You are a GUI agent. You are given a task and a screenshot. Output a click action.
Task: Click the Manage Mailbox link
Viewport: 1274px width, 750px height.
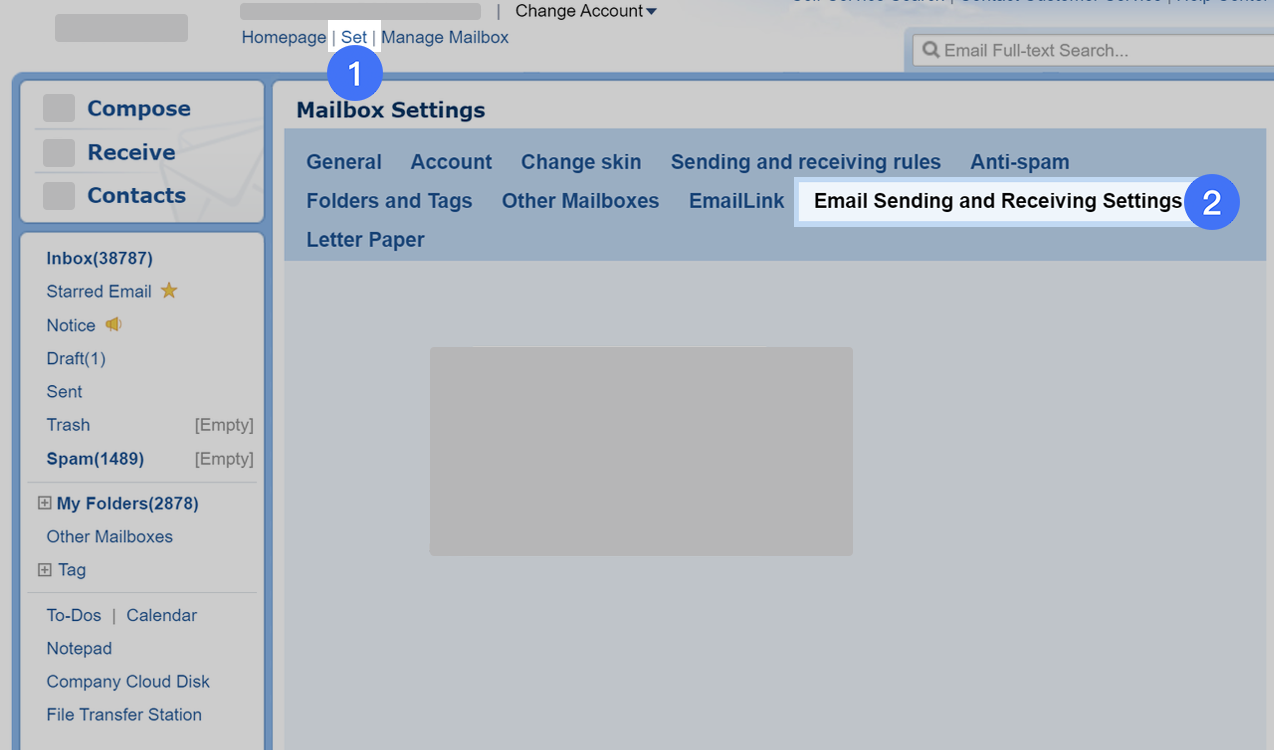coord(445,37)
